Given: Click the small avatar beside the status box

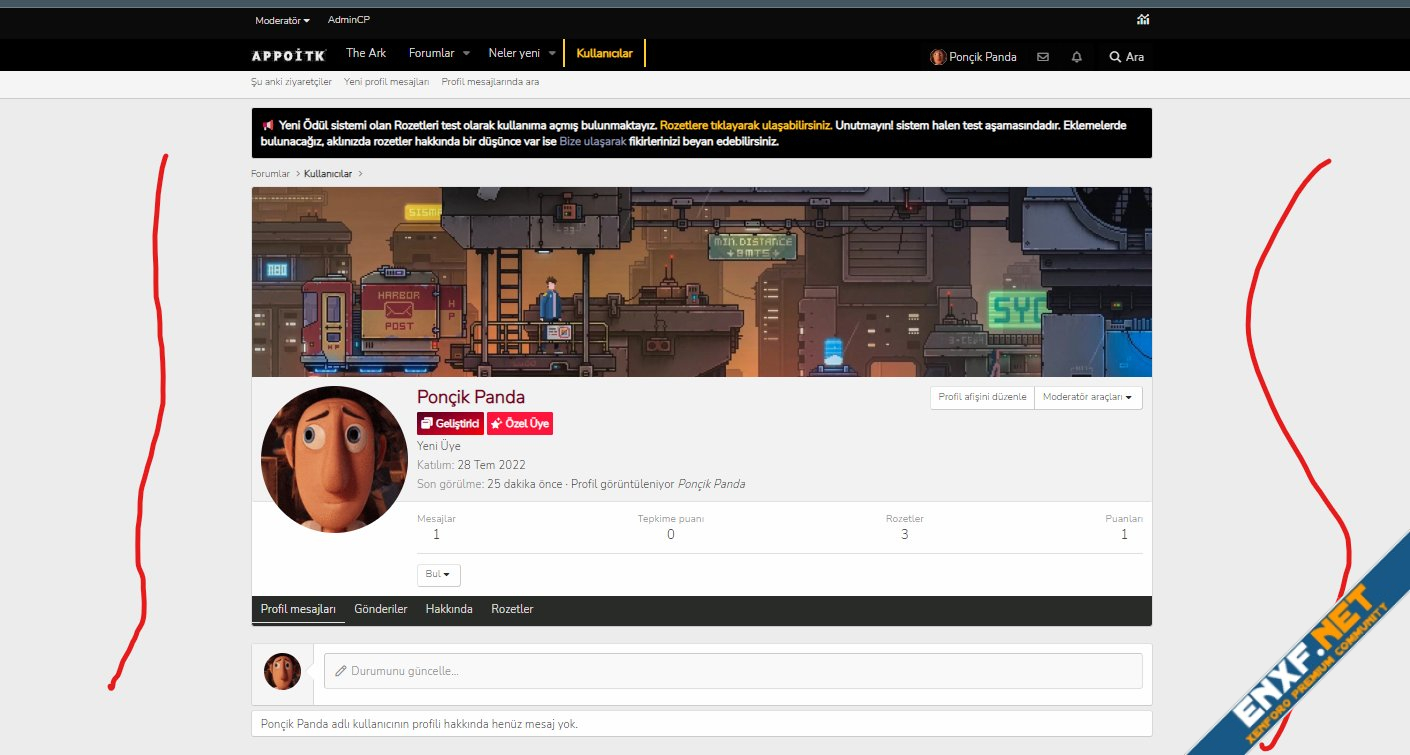Looking at the screenshot, I should (282, 672).
